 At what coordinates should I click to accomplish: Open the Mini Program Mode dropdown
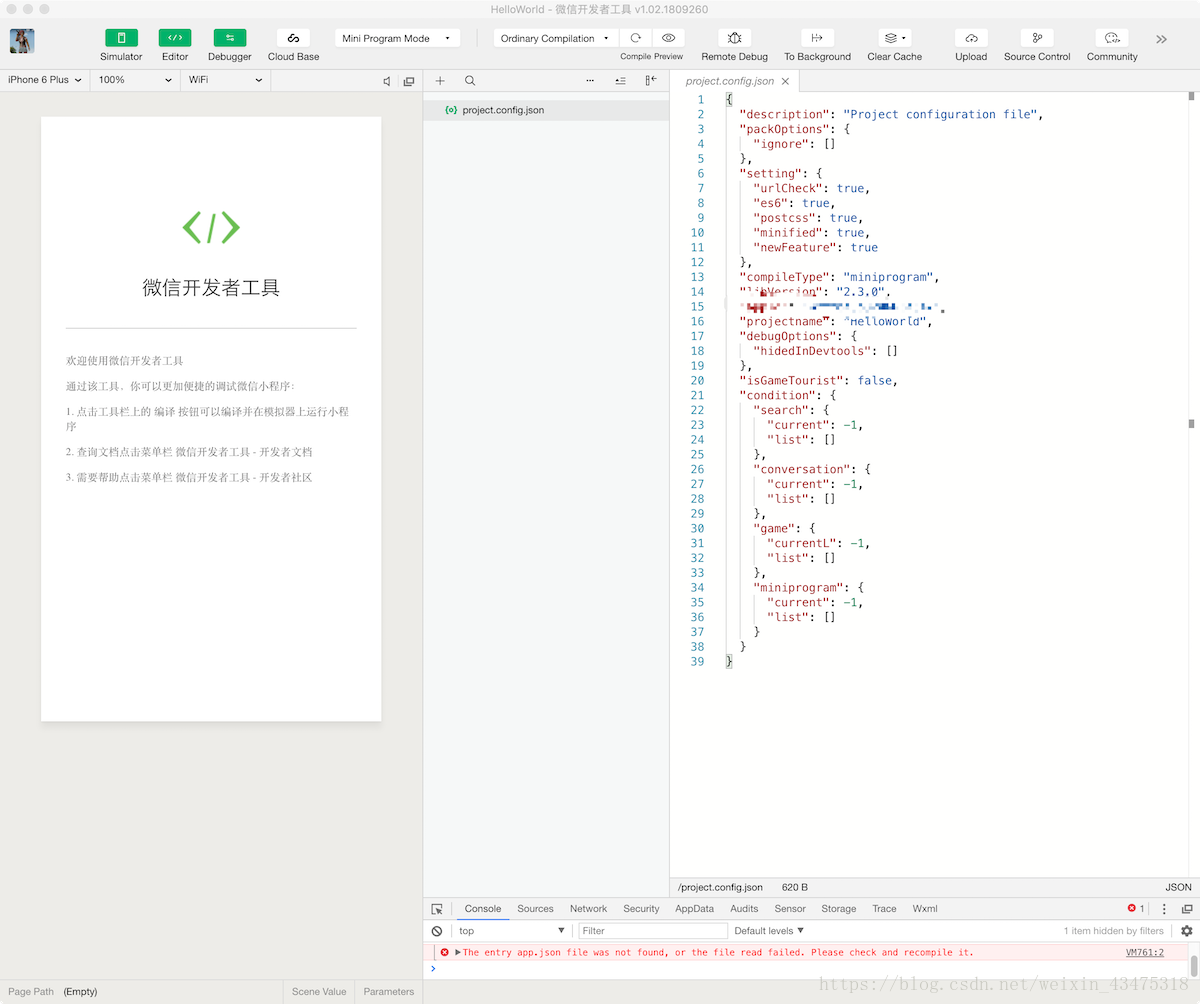397,38
